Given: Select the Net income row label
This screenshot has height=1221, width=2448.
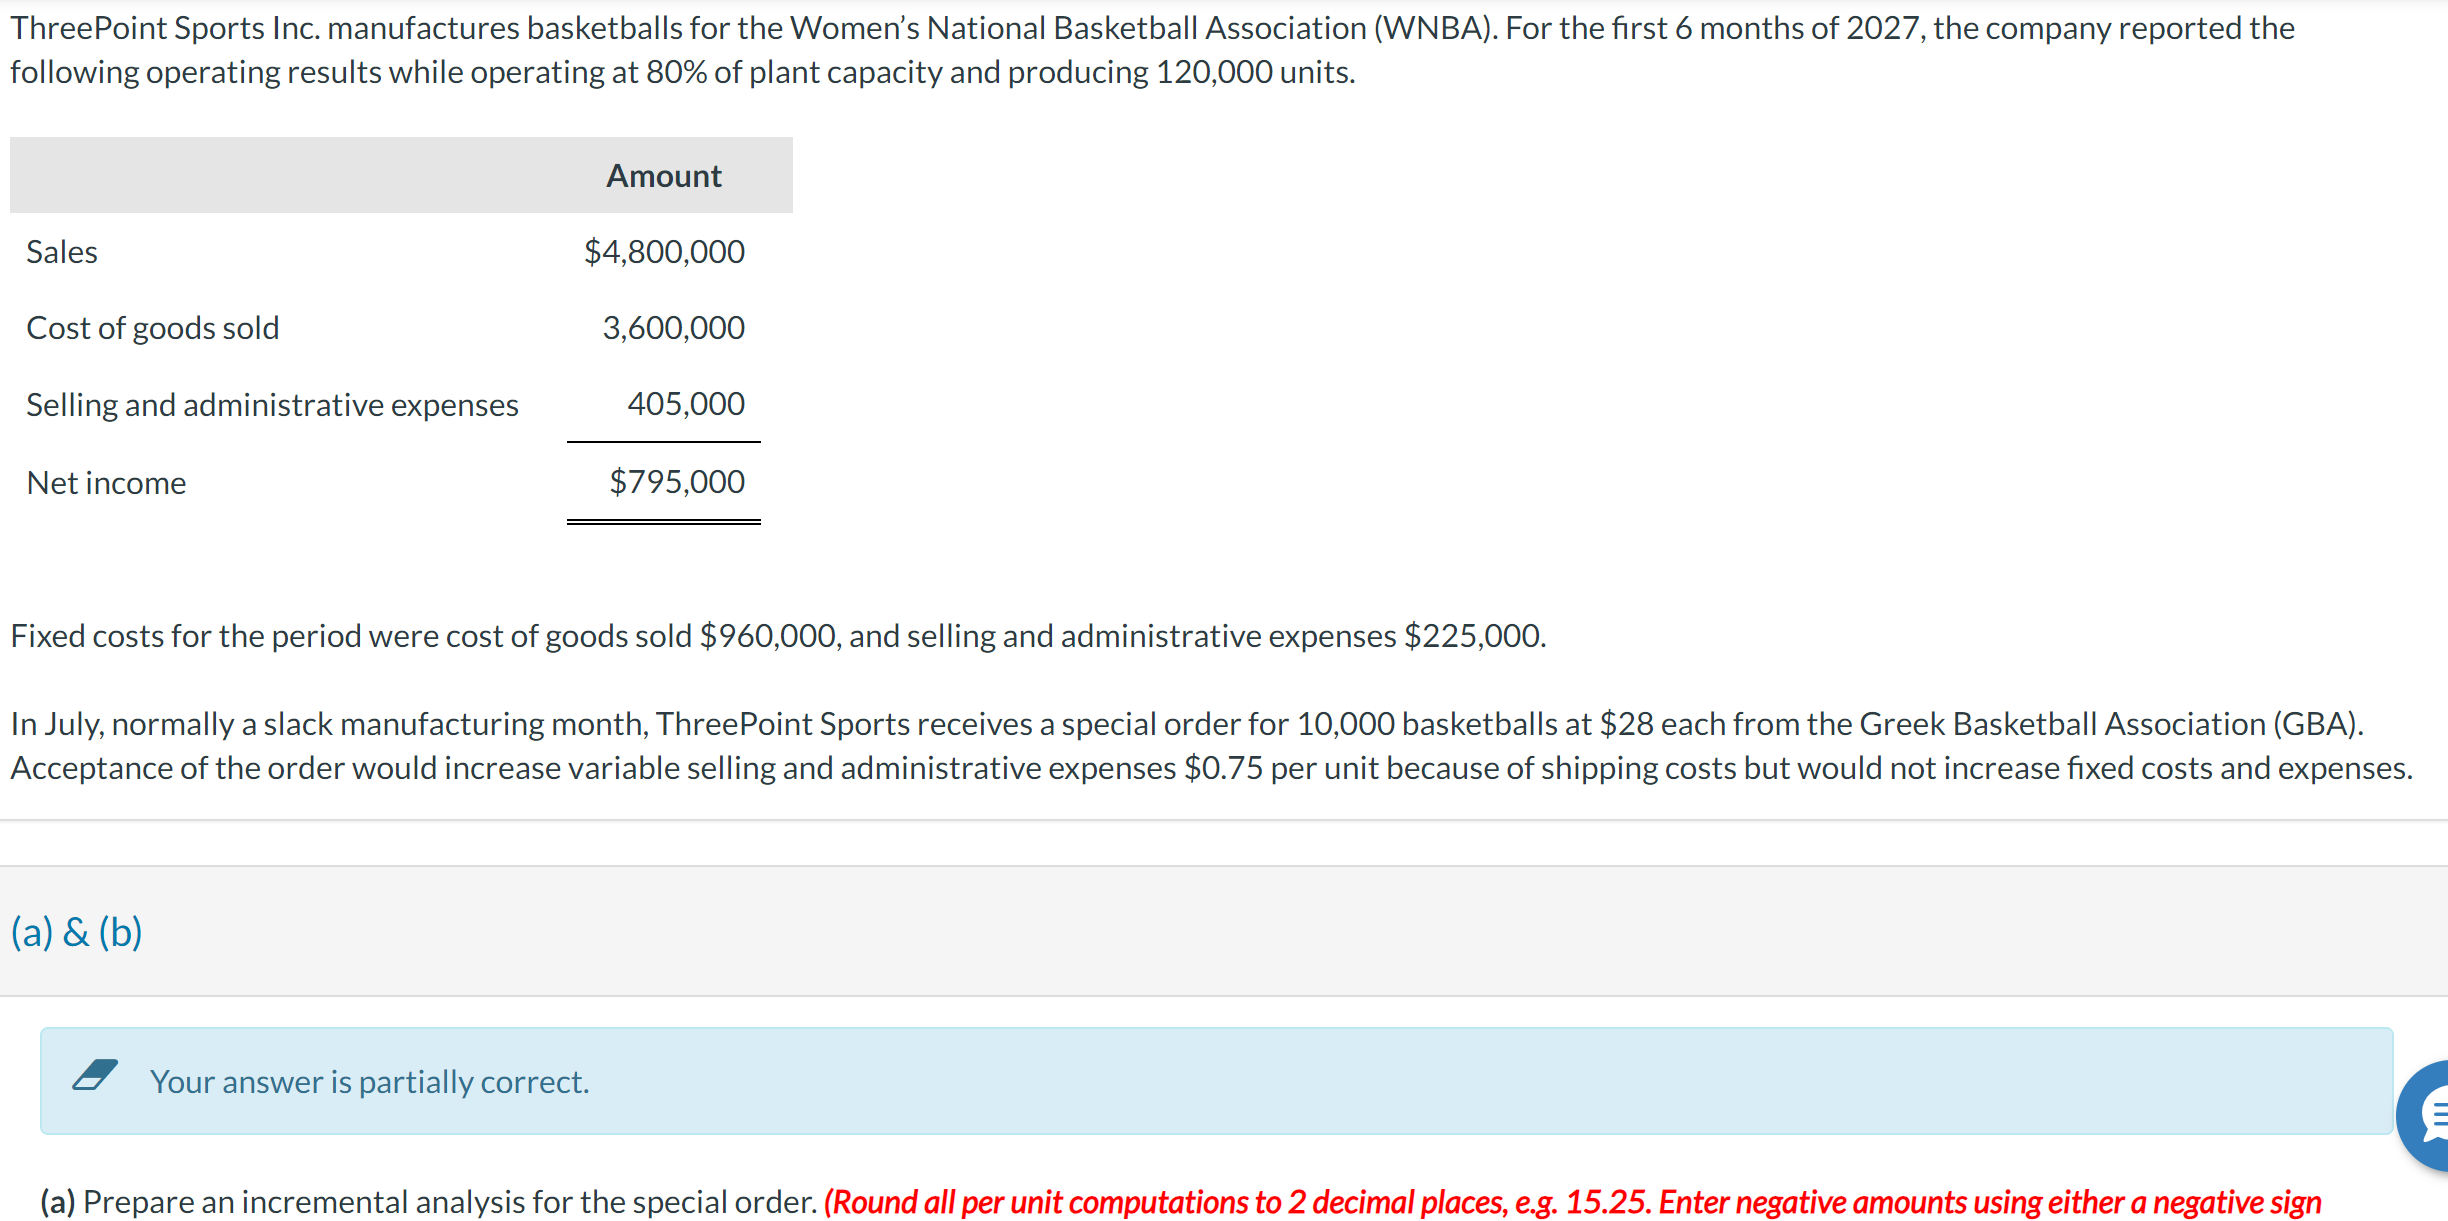Looking at the screenshot, I should click(106, 483).
